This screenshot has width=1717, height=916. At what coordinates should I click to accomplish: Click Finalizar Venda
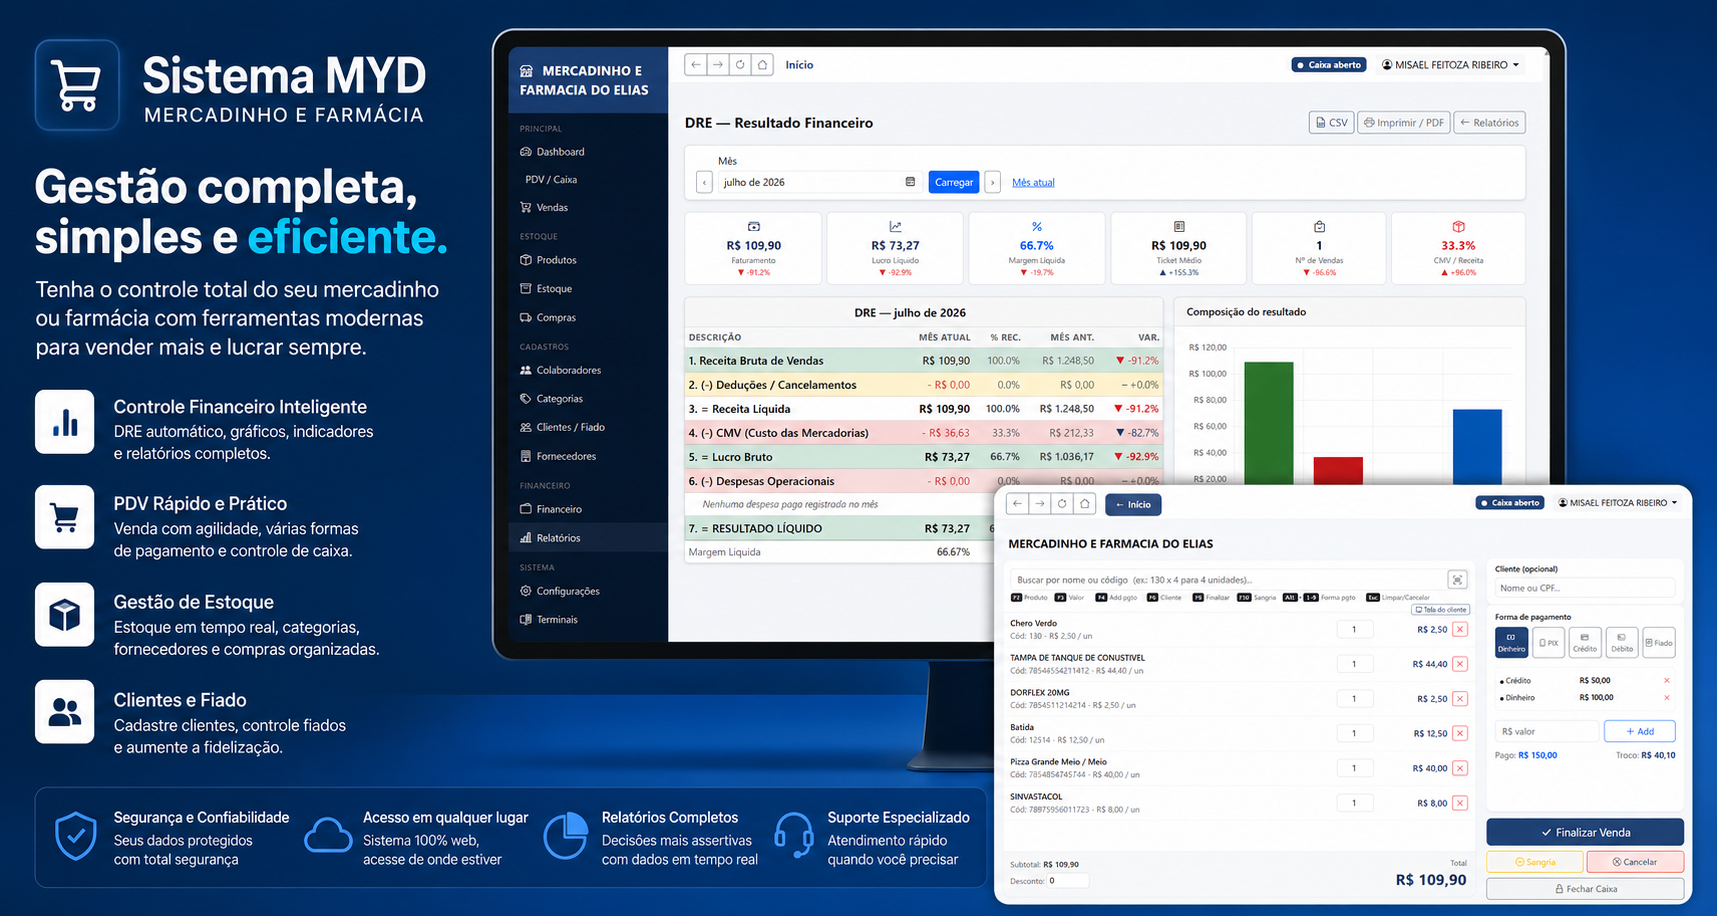pyautogui.click(x=1585, y=832)
